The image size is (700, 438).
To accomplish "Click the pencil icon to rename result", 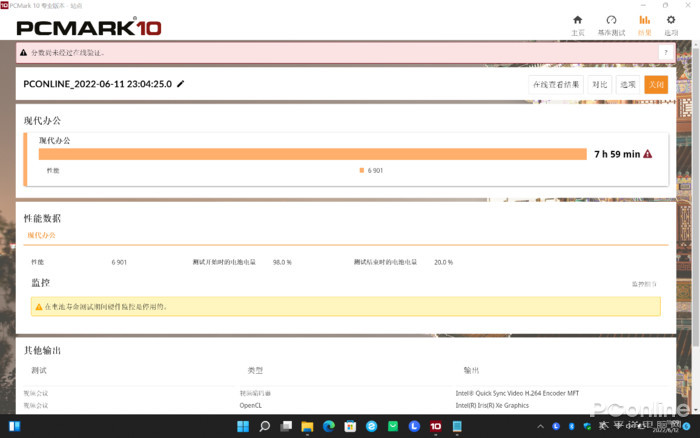I will [180, 84].
